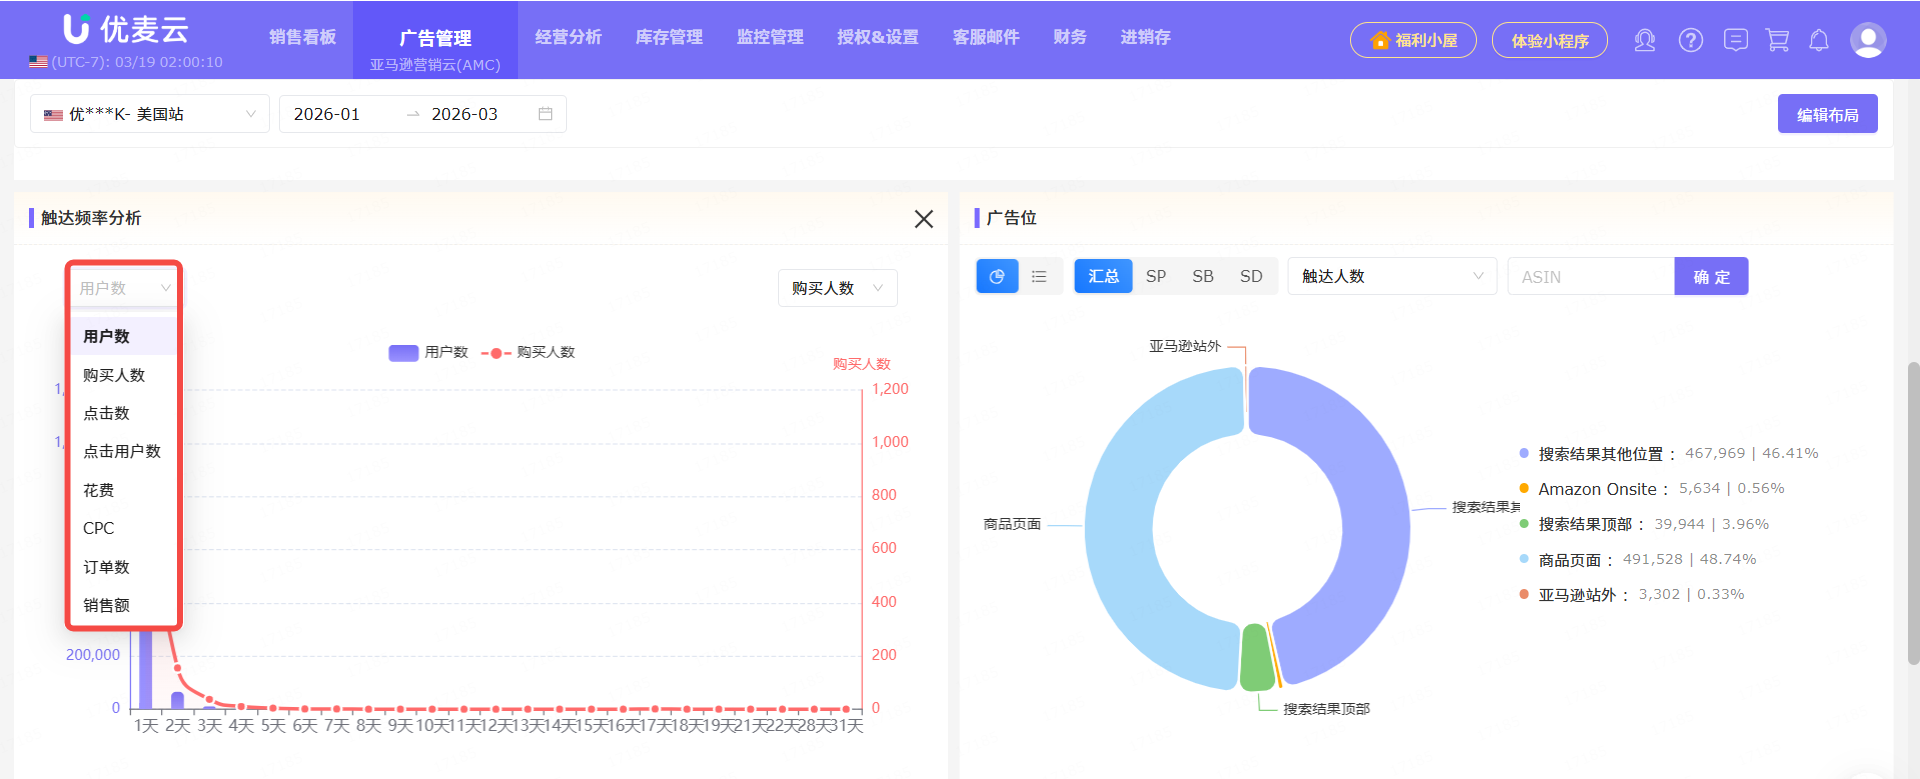This screenshot has width=1920, height=779.
Task: Open the customer service headset icon
Action: [x=1645, y=40]
